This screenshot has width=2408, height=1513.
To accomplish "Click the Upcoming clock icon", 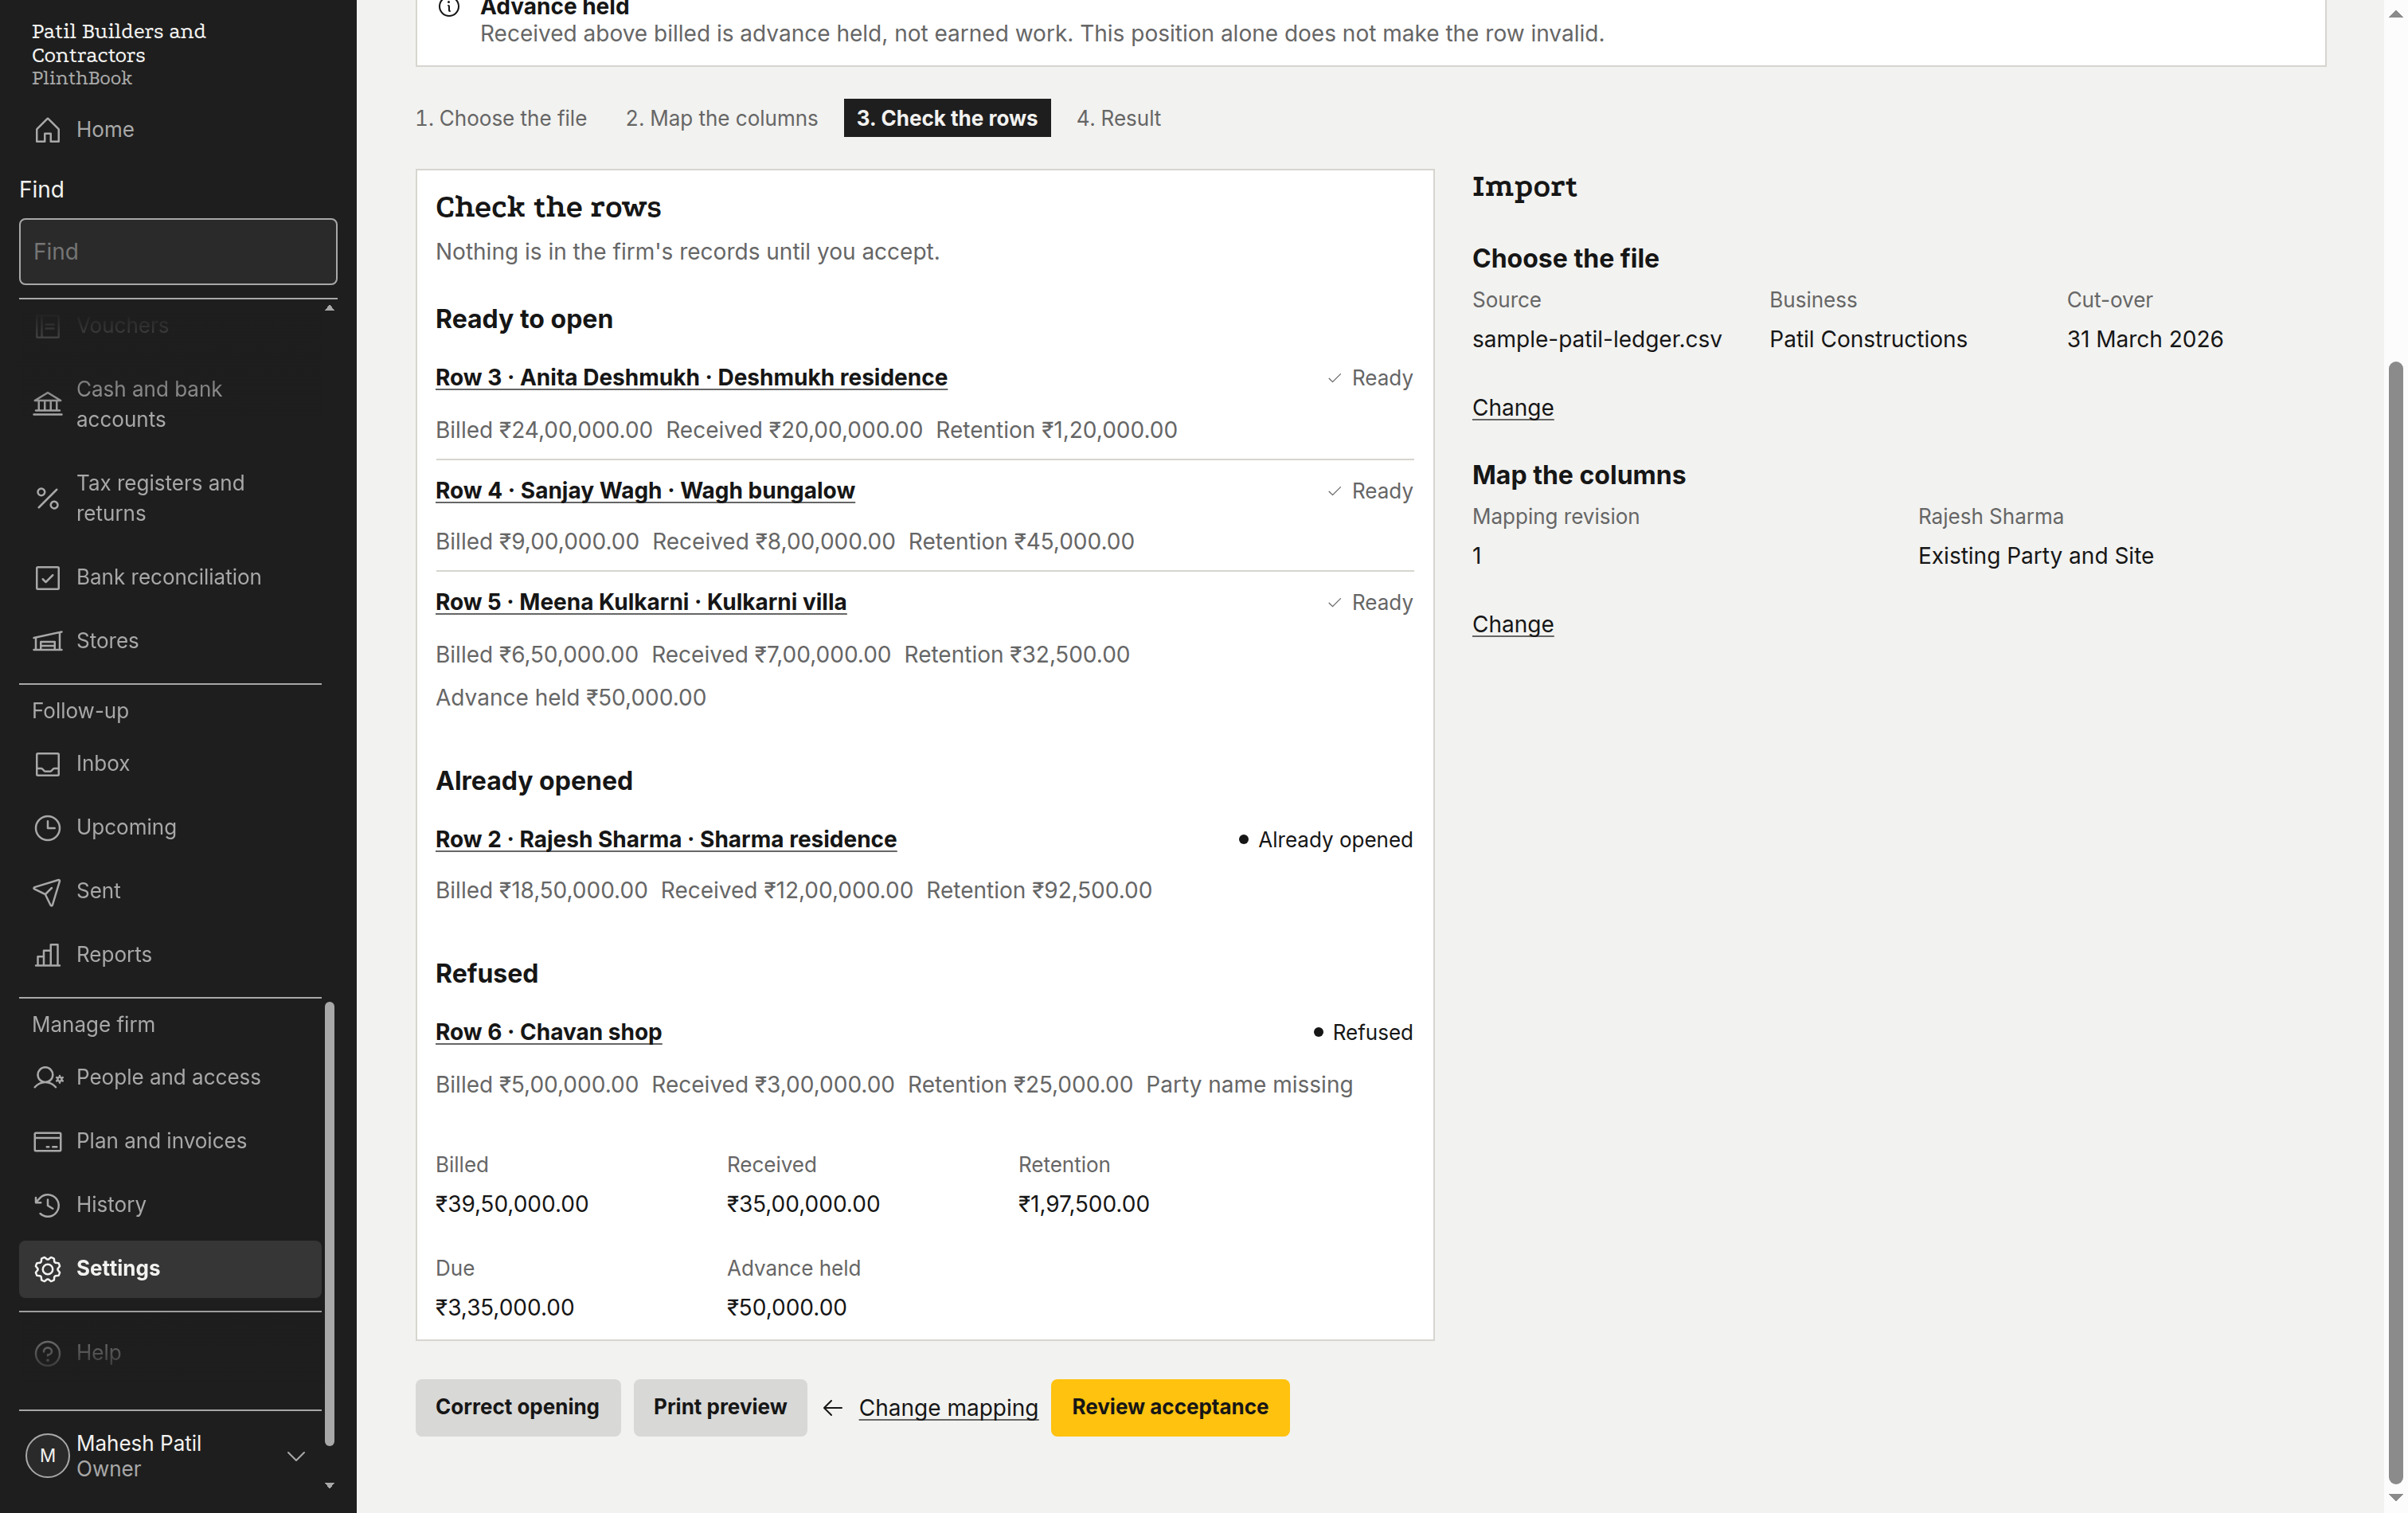I will [x=47, y=828].
